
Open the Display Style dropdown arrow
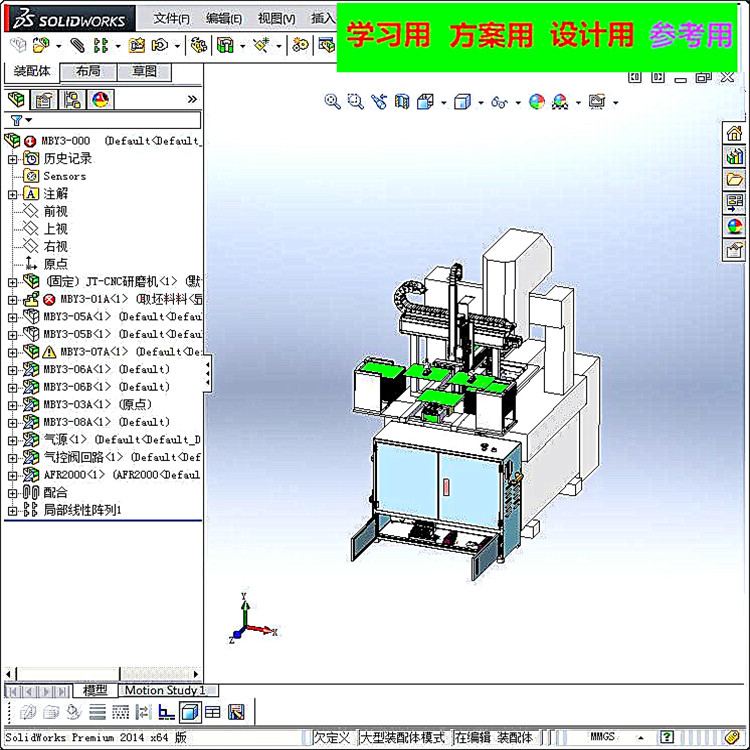click(481, 102)
